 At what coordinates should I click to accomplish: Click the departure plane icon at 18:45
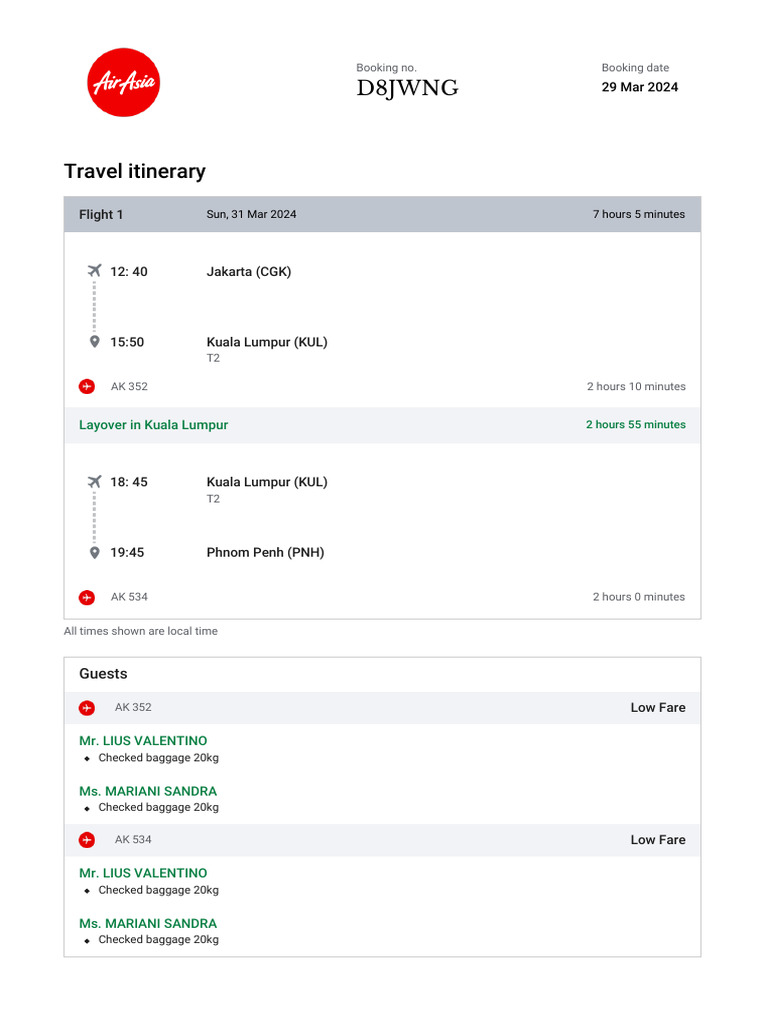pyautogui.click(x=95, y=482)
